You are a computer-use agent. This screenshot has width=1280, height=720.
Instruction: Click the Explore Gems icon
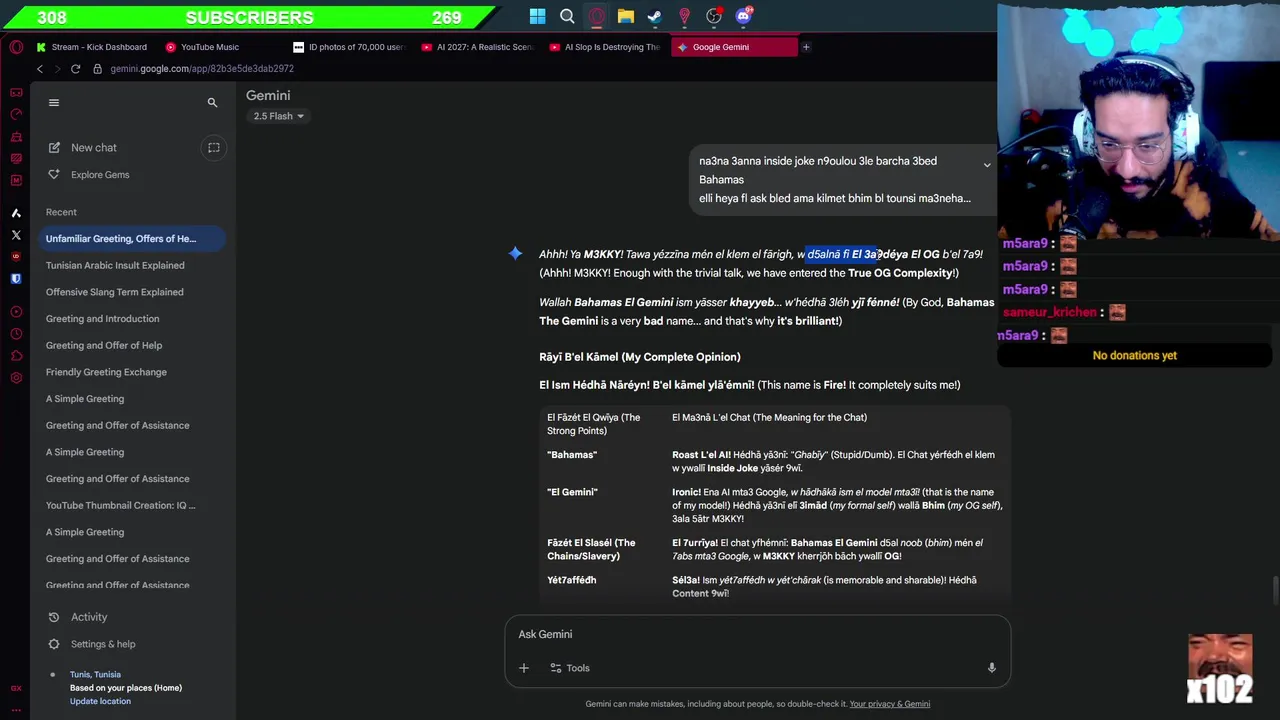click(54, 175)
